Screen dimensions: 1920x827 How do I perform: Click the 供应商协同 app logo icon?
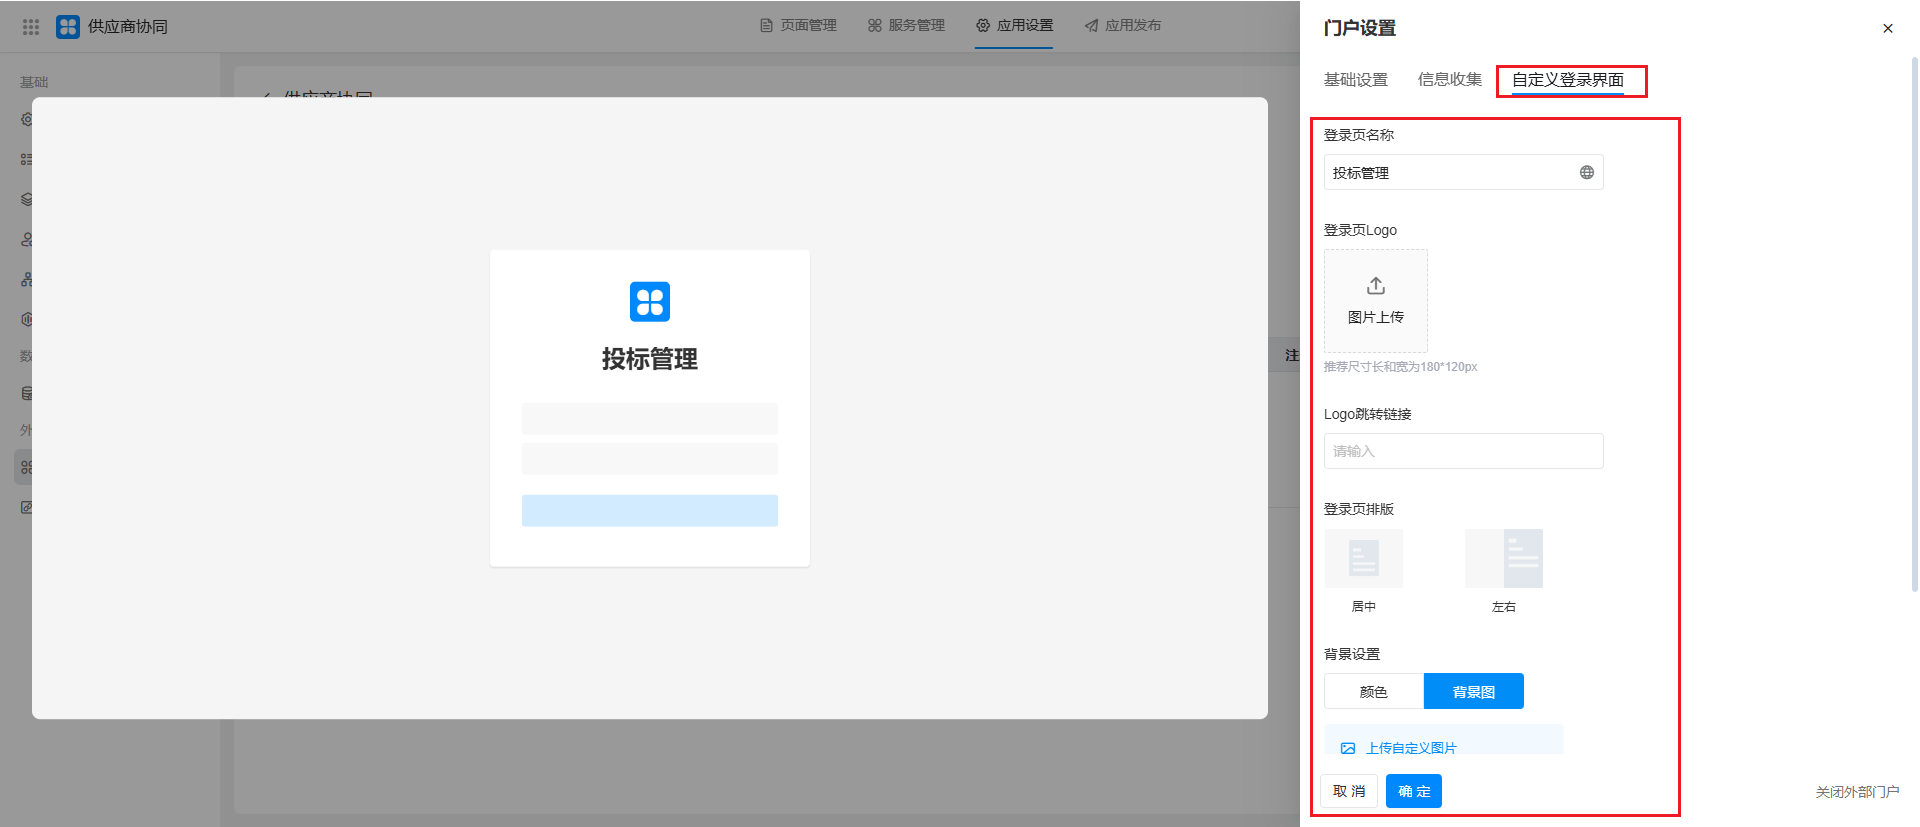[68, 27]
